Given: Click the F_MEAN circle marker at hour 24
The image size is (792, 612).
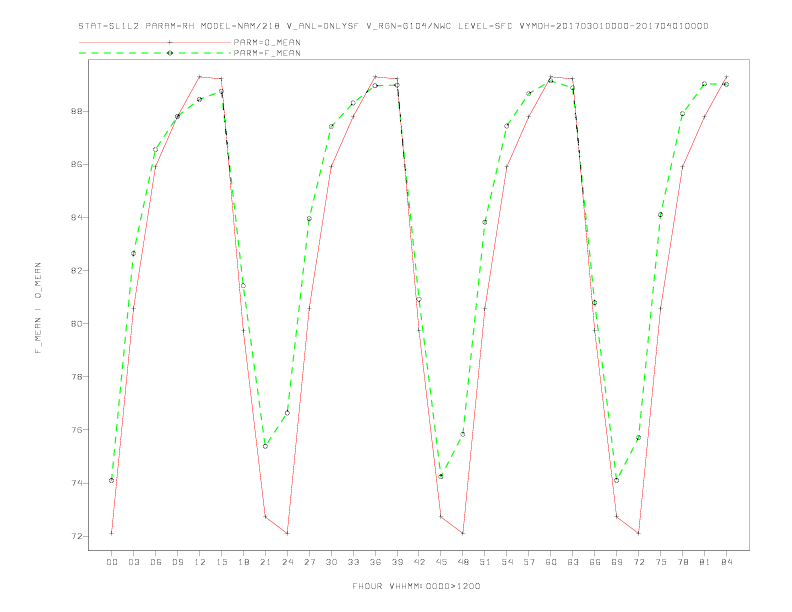Looking at the screenshot, I should pos(287,413).
